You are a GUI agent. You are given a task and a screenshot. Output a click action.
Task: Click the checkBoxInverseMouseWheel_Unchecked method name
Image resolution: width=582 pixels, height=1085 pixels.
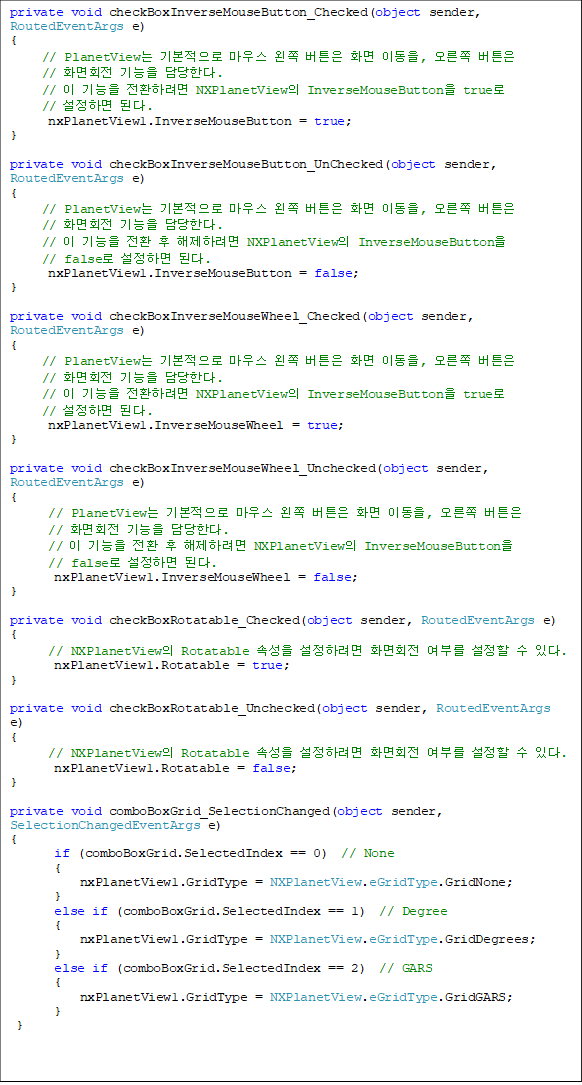click(x=242, y=468)
